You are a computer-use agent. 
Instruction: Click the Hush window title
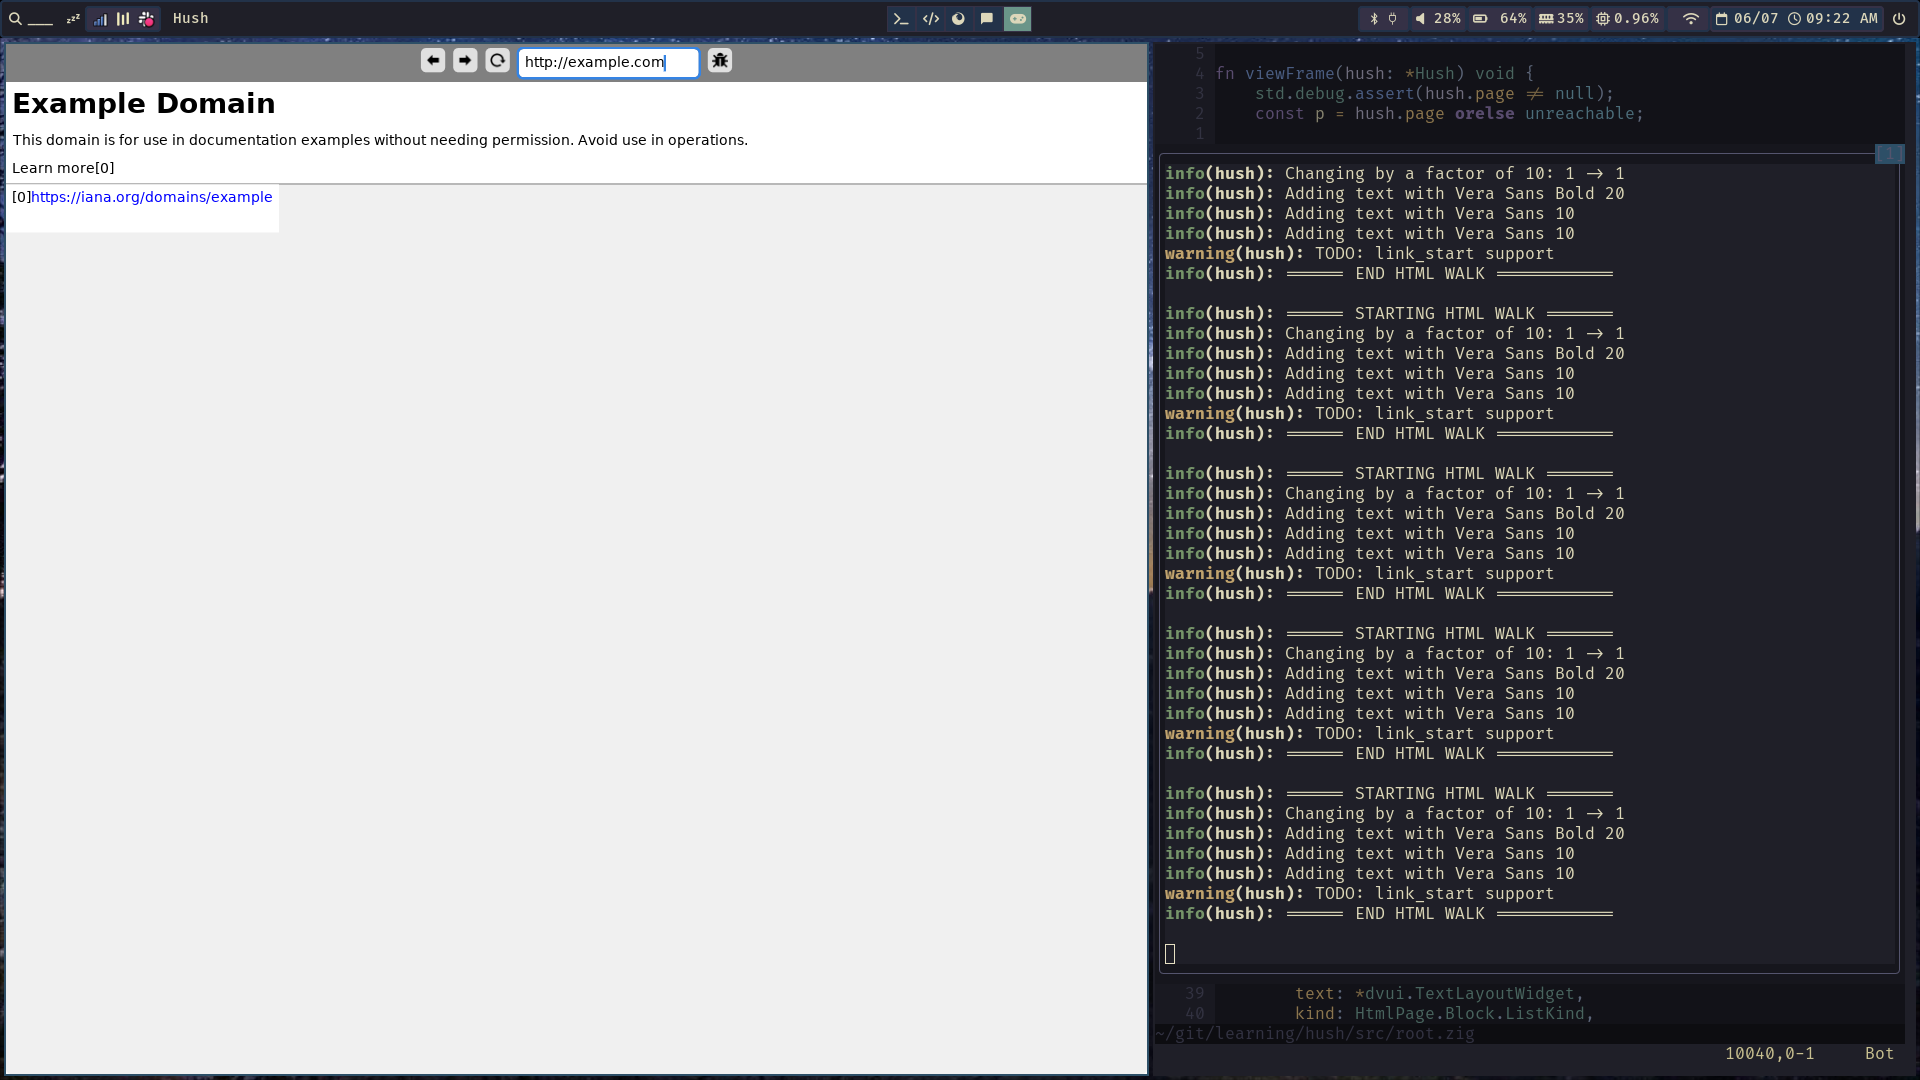pos(190,19)
